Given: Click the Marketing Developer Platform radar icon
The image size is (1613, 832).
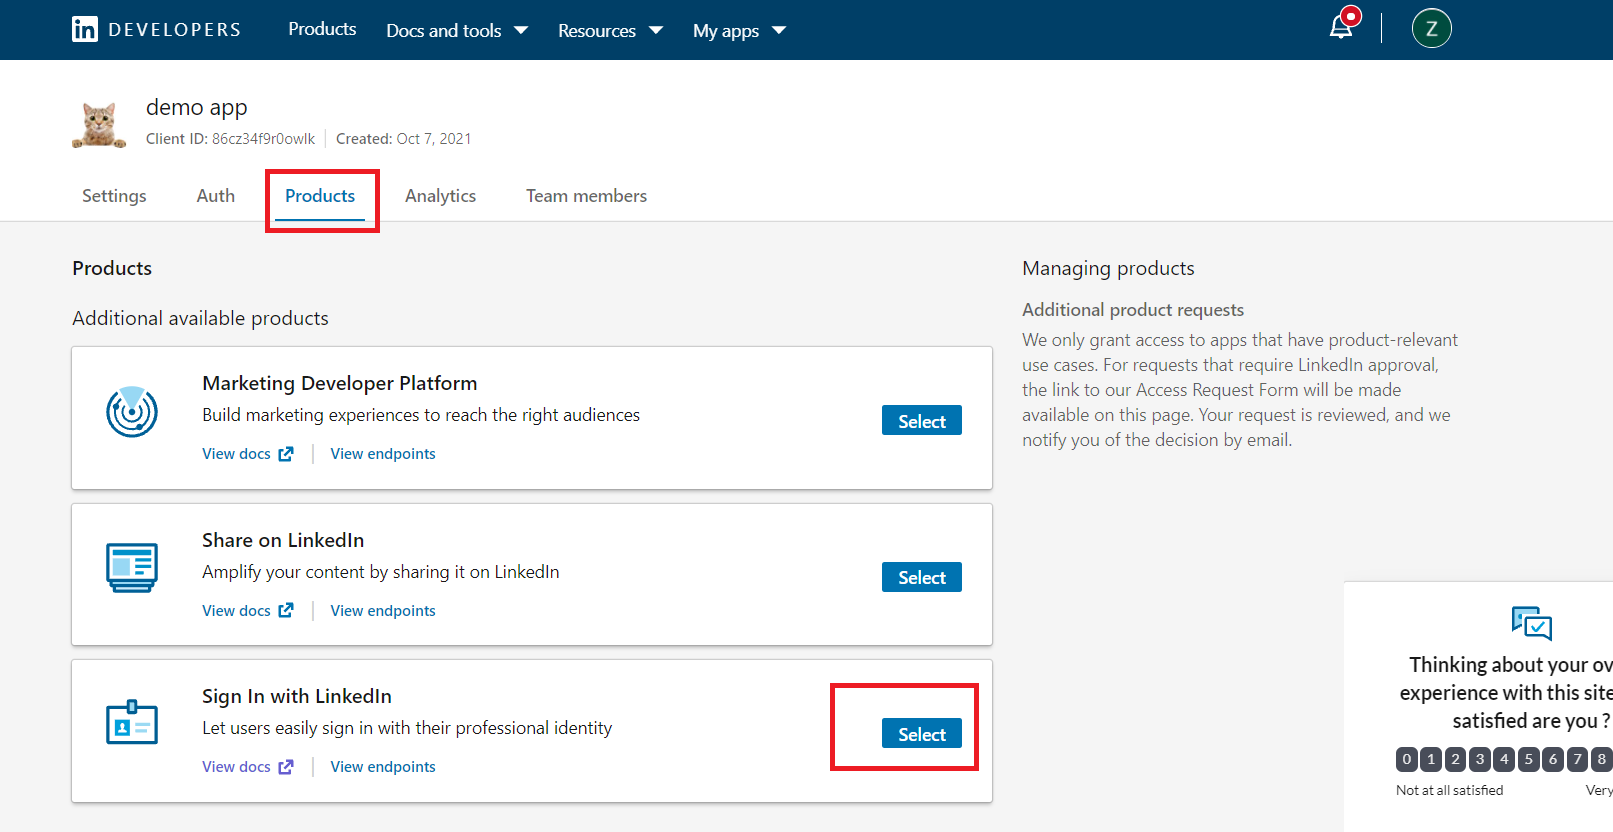Looking at the screenshot, I should coord(132,411).
